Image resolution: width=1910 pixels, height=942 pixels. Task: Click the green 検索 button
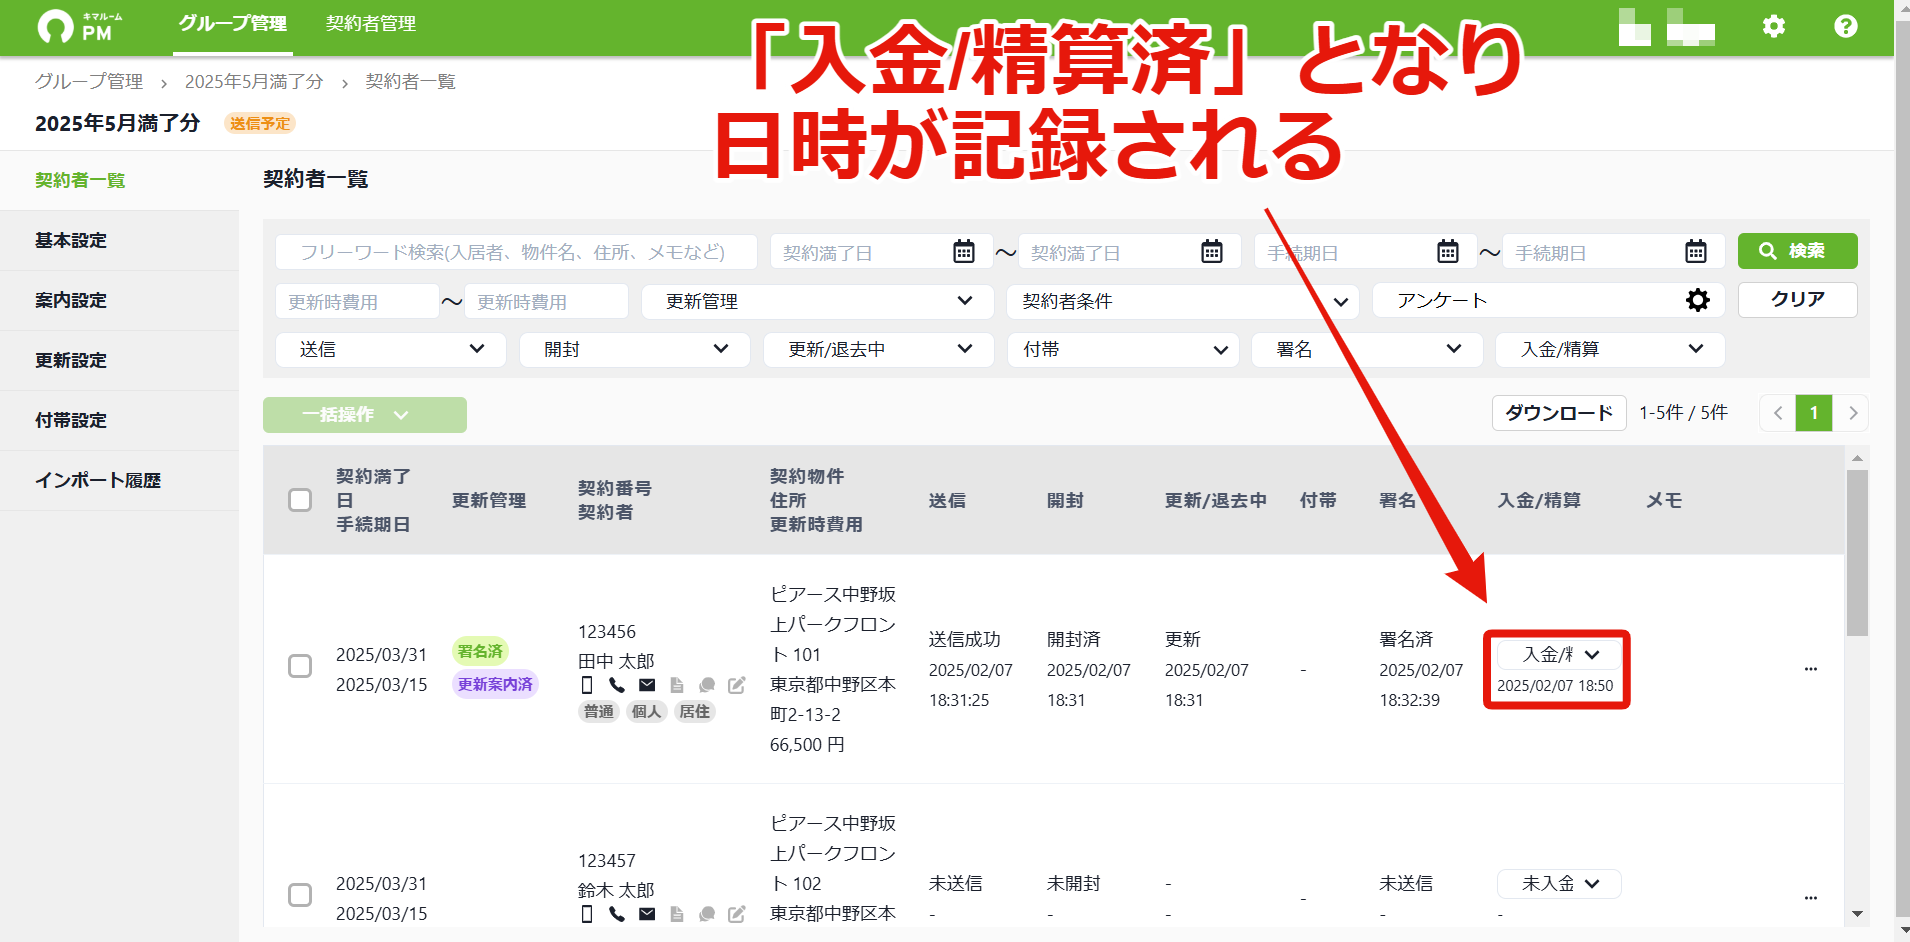tap(1797, 251)
